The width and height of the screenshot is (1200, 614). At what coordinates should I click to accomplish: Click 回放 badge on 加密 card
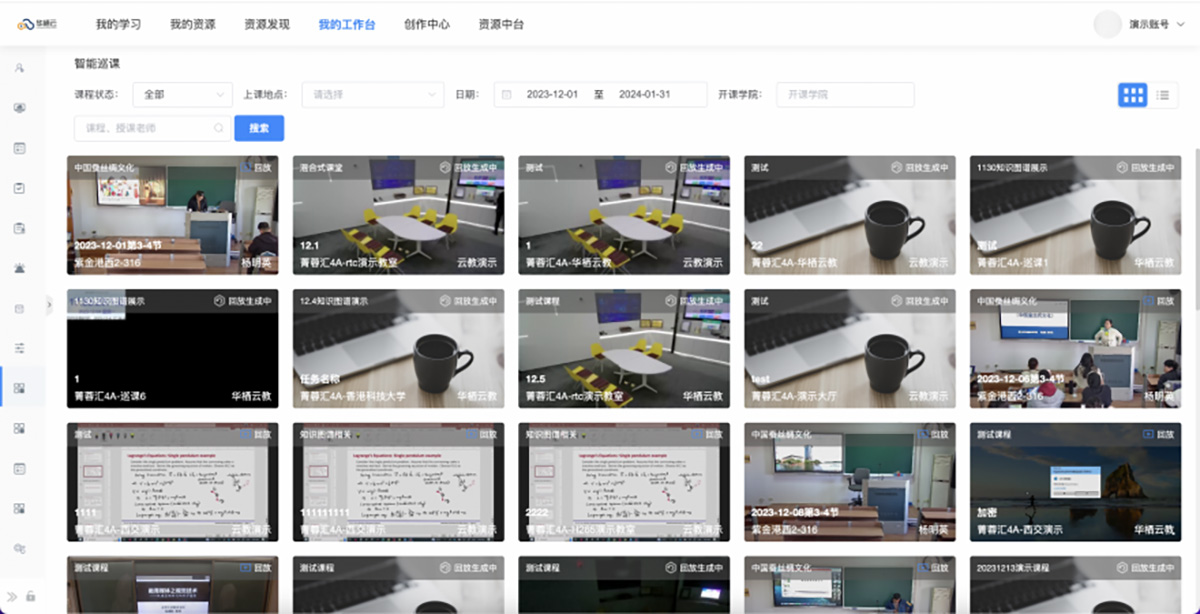pos(1158,435)
